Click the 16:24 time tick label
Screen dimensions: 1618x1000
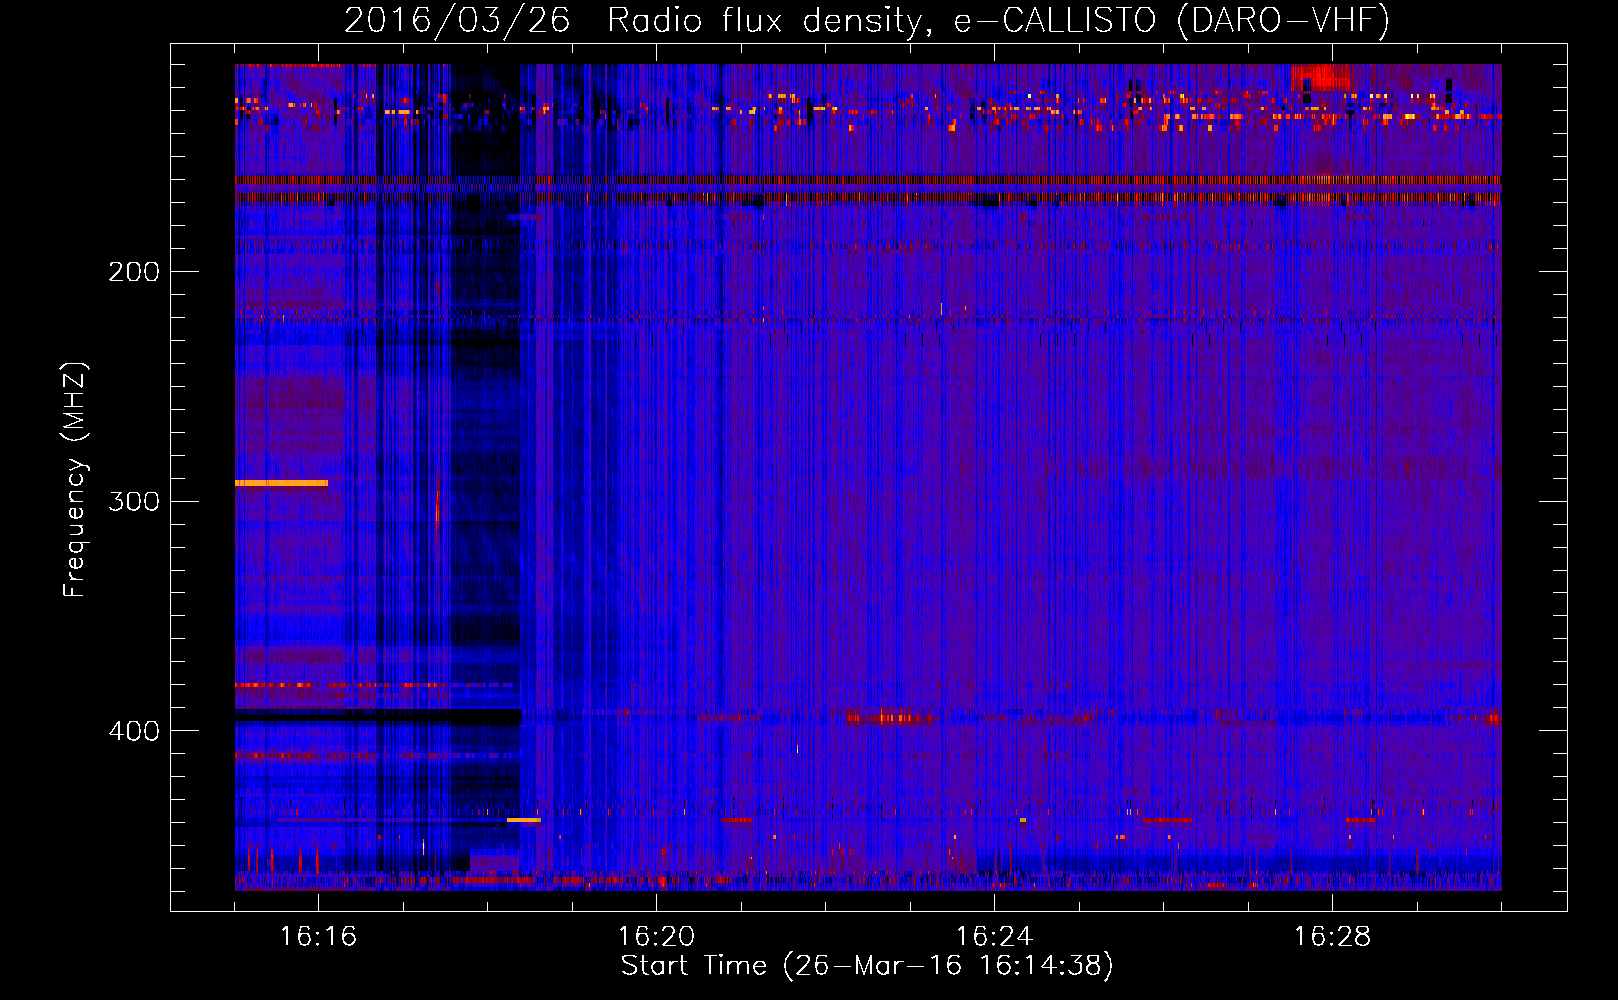tap(994, 937)
